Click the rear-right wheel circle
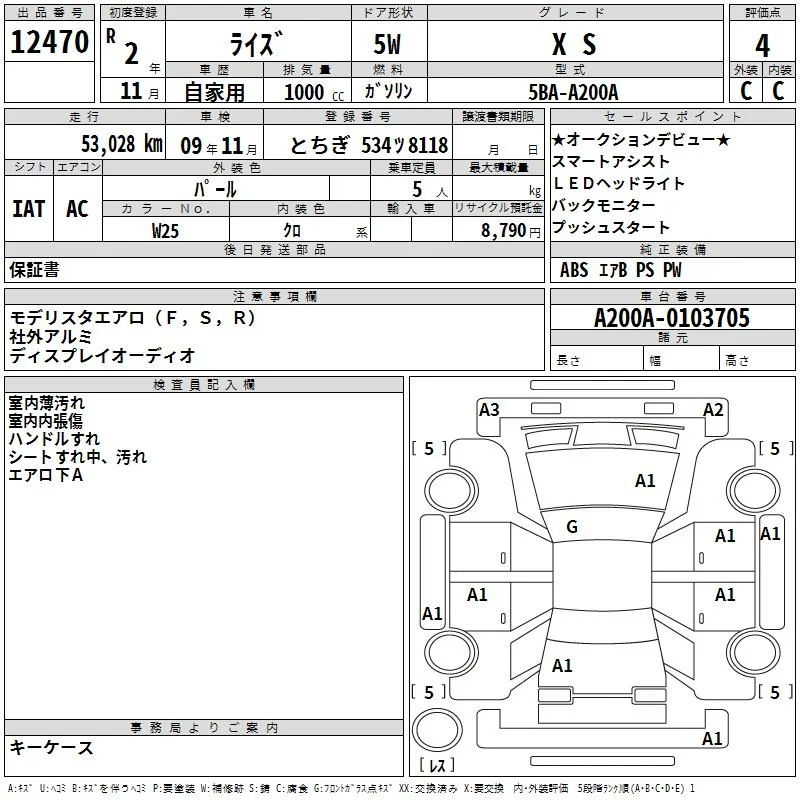The height and width of the screenshot is (800, 800). (x=753, y=652)
